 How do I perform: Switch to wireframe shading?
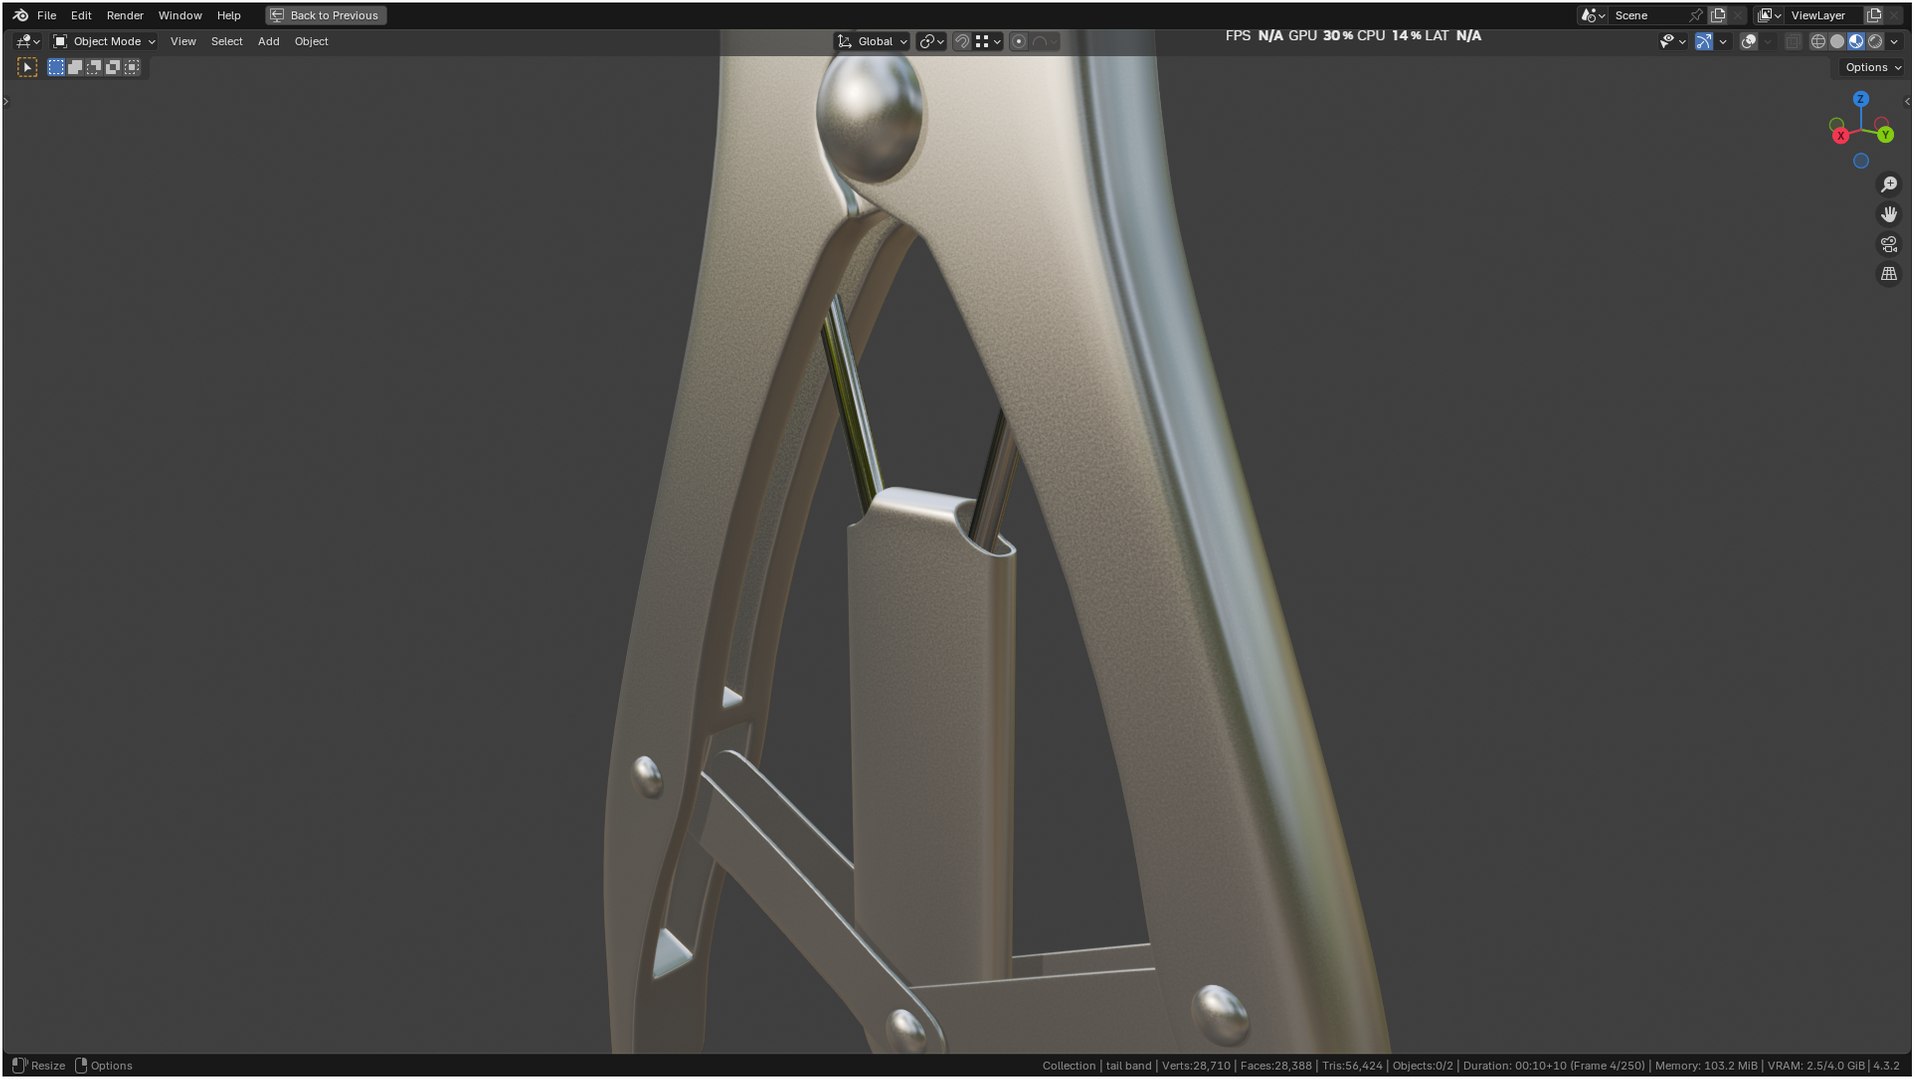point(1818,41)
